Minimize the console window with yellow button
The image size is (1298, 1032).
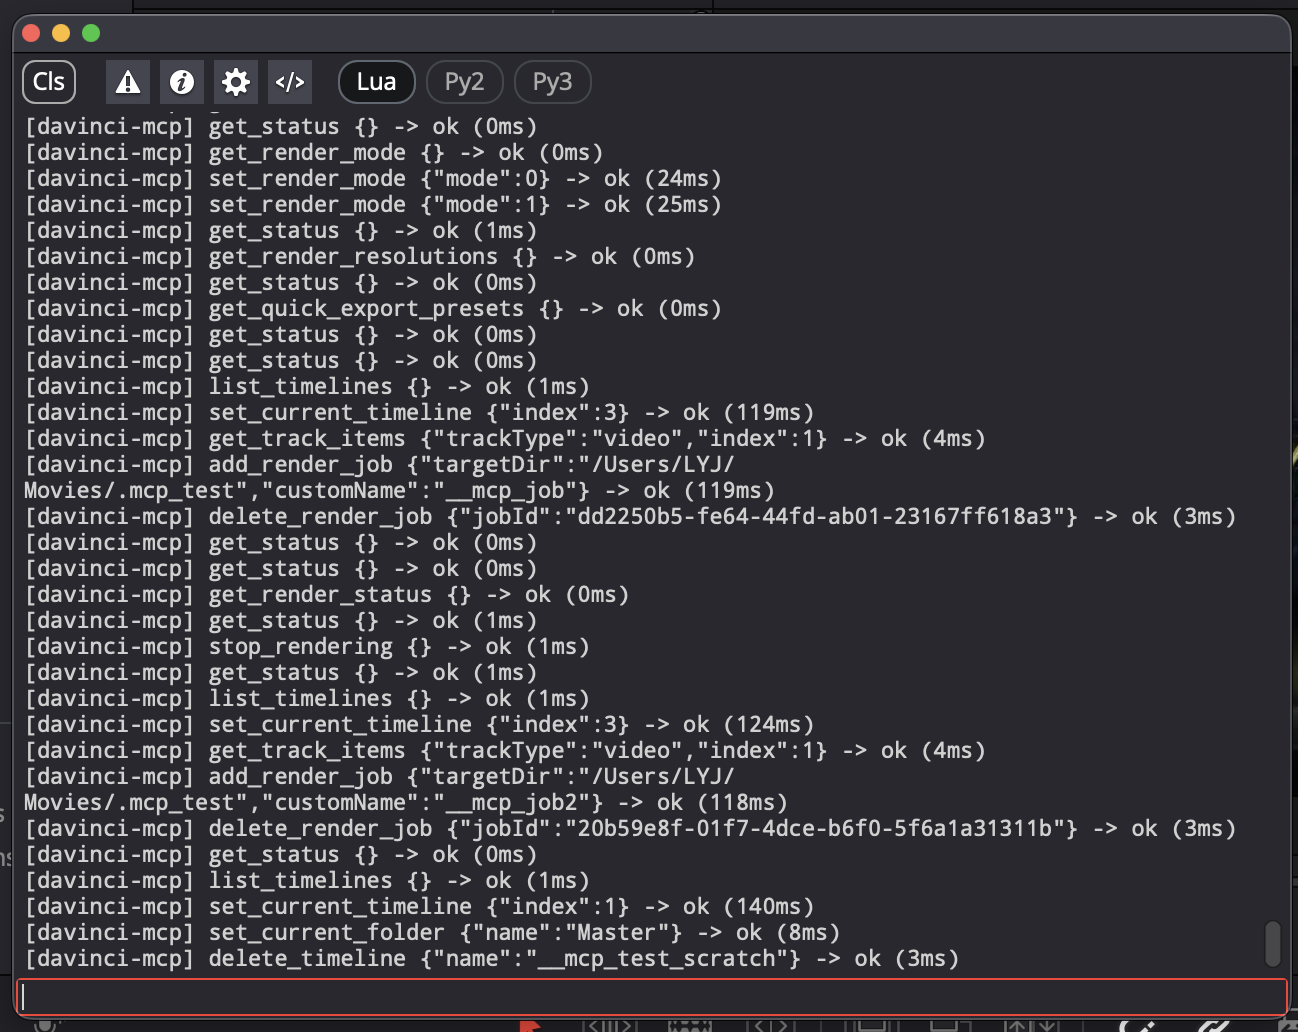(61, 33)
